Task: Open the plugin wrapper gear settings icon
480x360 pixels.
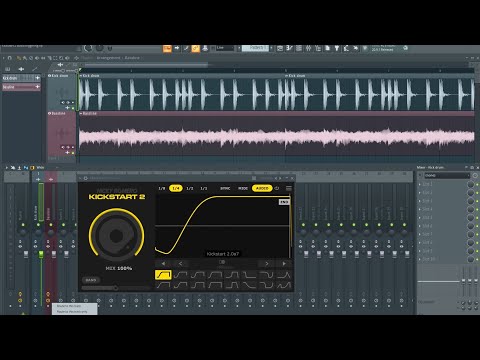Action: click(86, 178)
